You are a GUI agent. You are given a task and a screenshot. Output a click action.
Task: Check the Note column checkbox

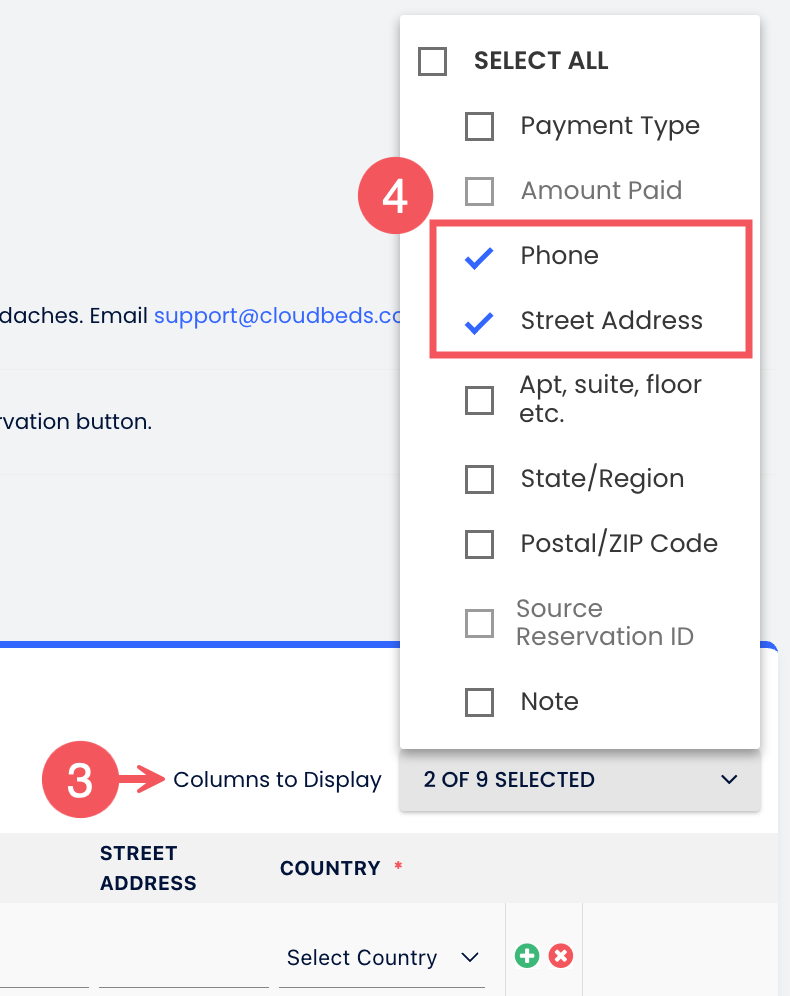[480, 703]
